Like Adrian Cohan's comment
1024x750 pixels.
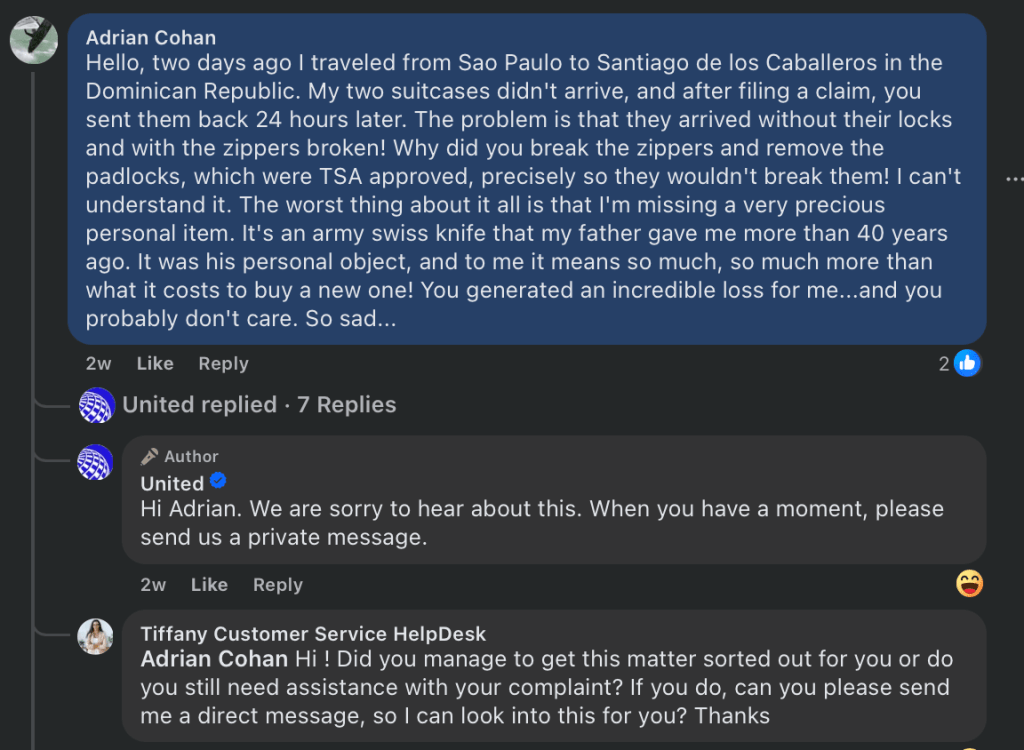tap(155, 364)
